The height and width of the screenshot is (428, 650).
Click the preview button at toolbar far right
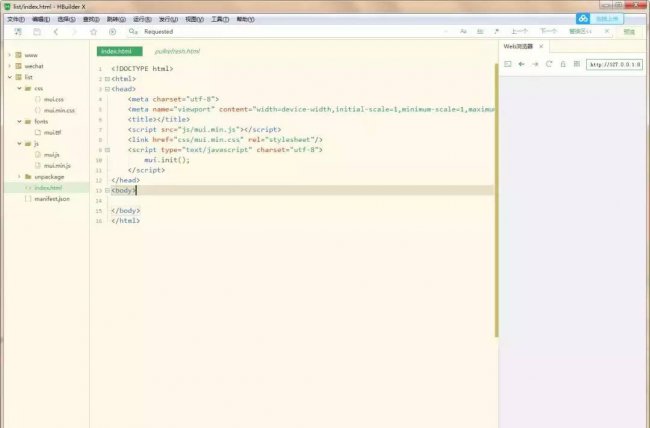(x=629, y=32)
